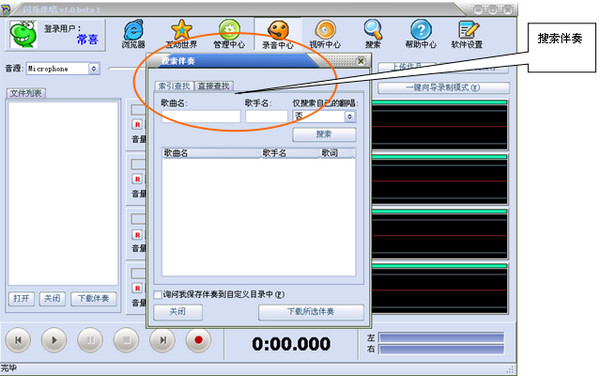The width and height of the screenshot is (600, 376).
Task: Click the 左 channel level bar
Action: tap(441, 337)
